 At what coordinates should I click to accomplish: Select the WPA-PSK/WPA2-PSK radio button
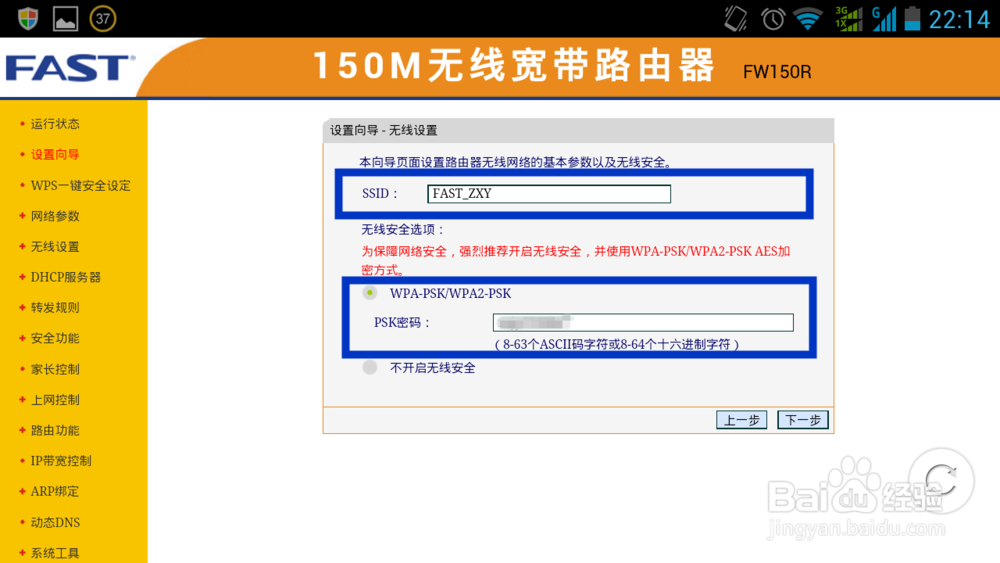370,293
